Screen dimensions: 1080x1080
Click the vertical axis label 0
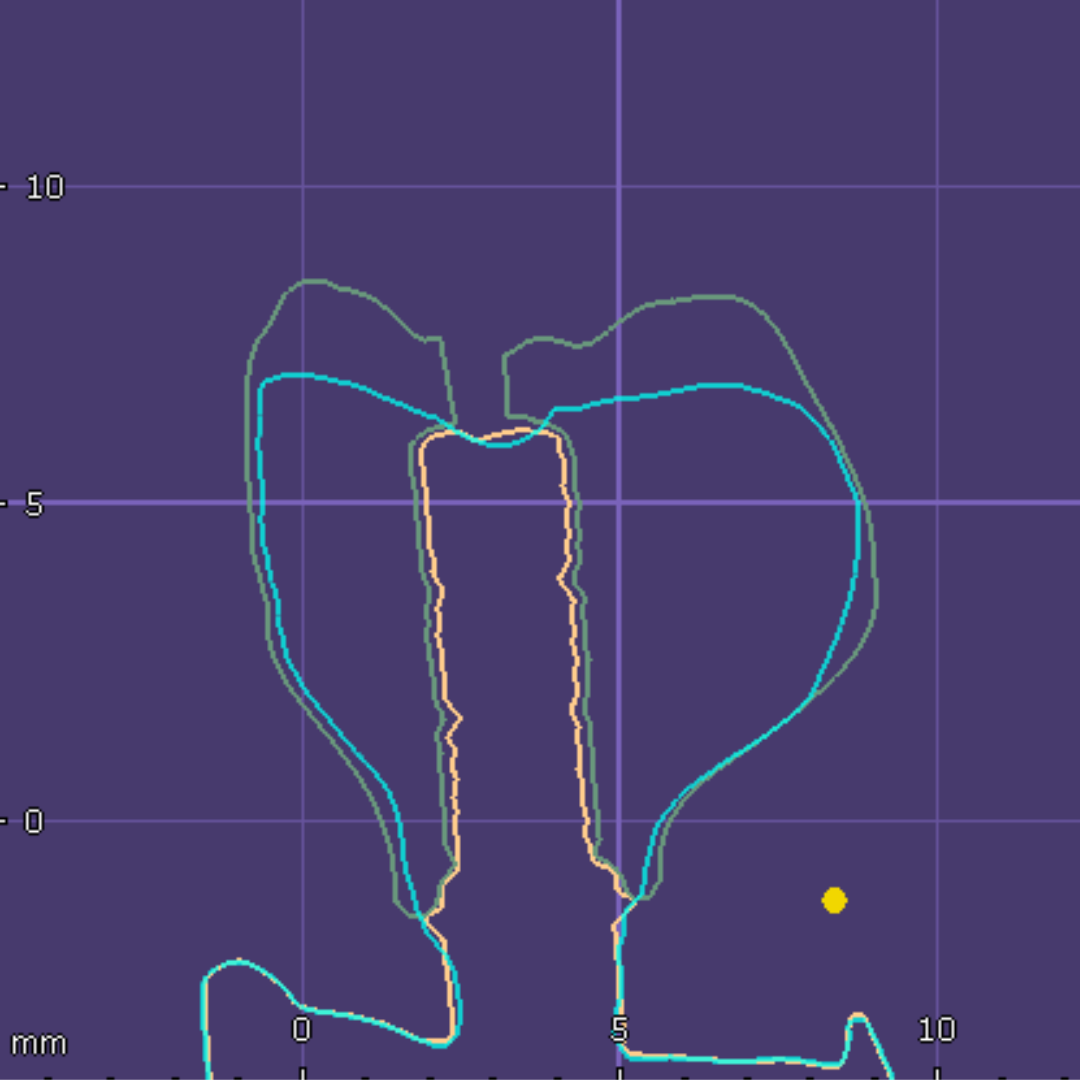34,821
